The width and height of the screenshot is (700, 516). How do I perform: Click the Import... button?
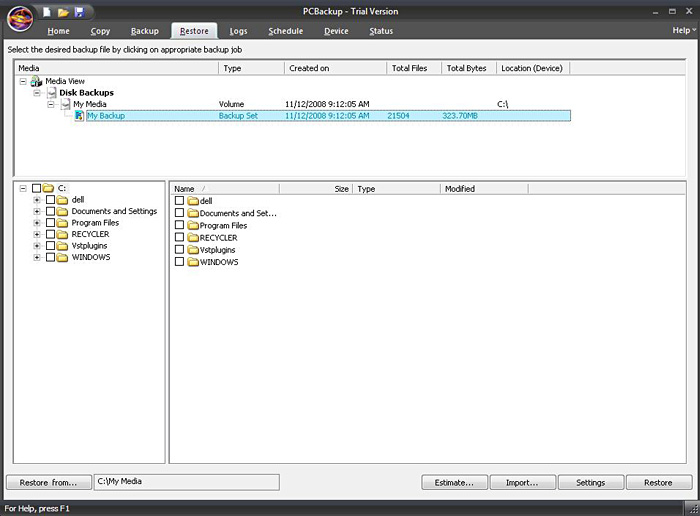[522, 483]
